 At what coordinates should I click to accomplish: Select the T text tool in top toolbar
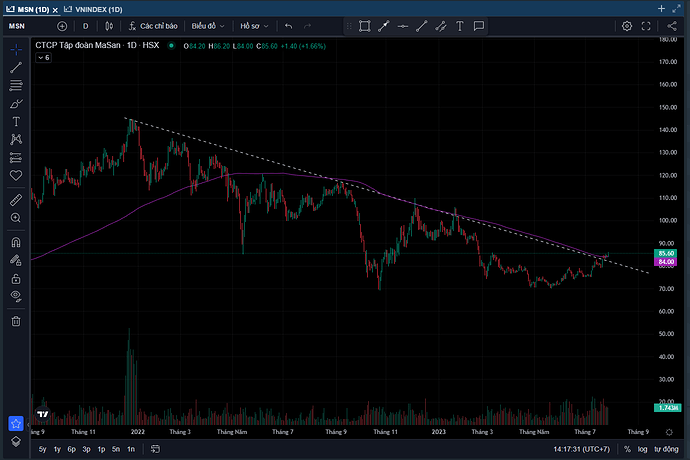pyautogui.click(x=459, y=26)
